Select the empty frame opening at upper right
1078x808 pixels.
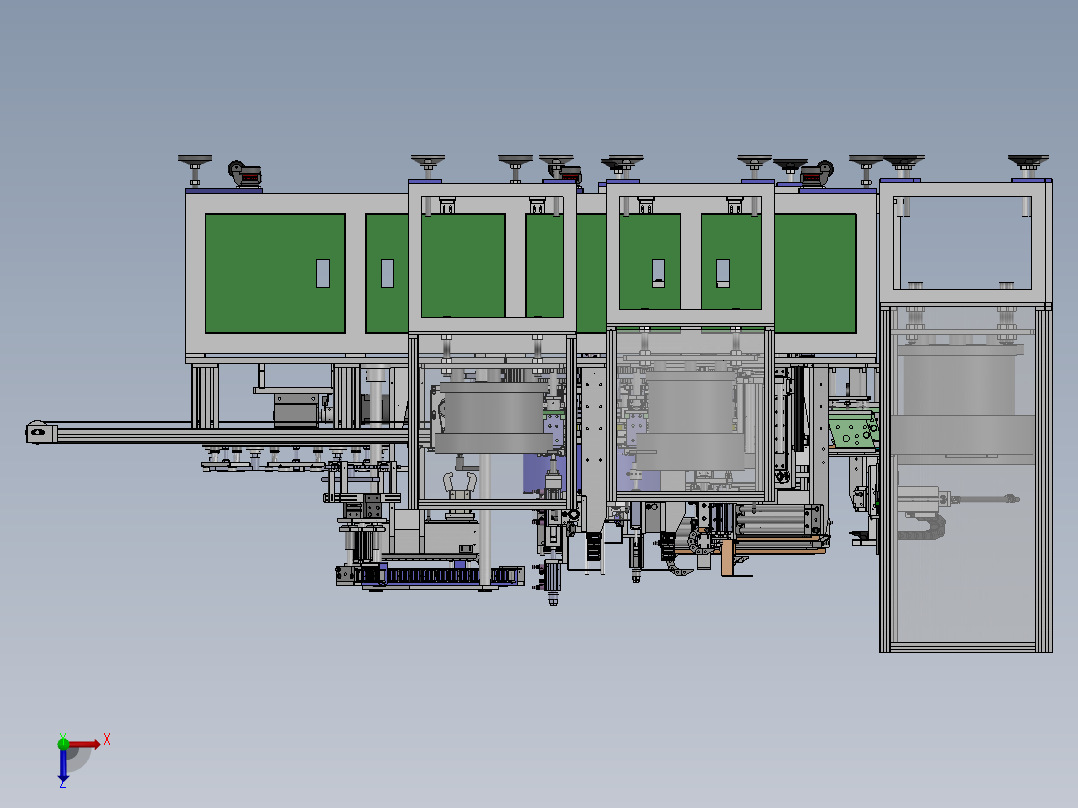pyautogui.click(x=965, y=243)
